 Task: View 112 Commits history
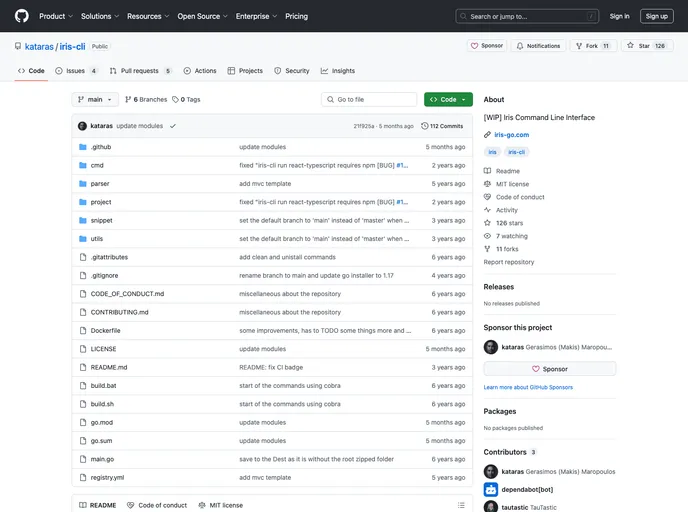point(442,126)
